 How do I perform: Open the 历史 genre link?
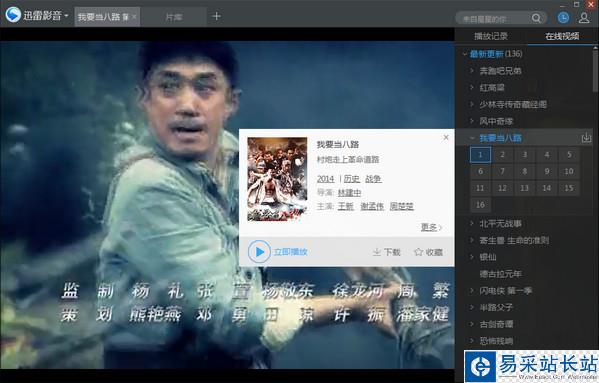pos(351,179)
